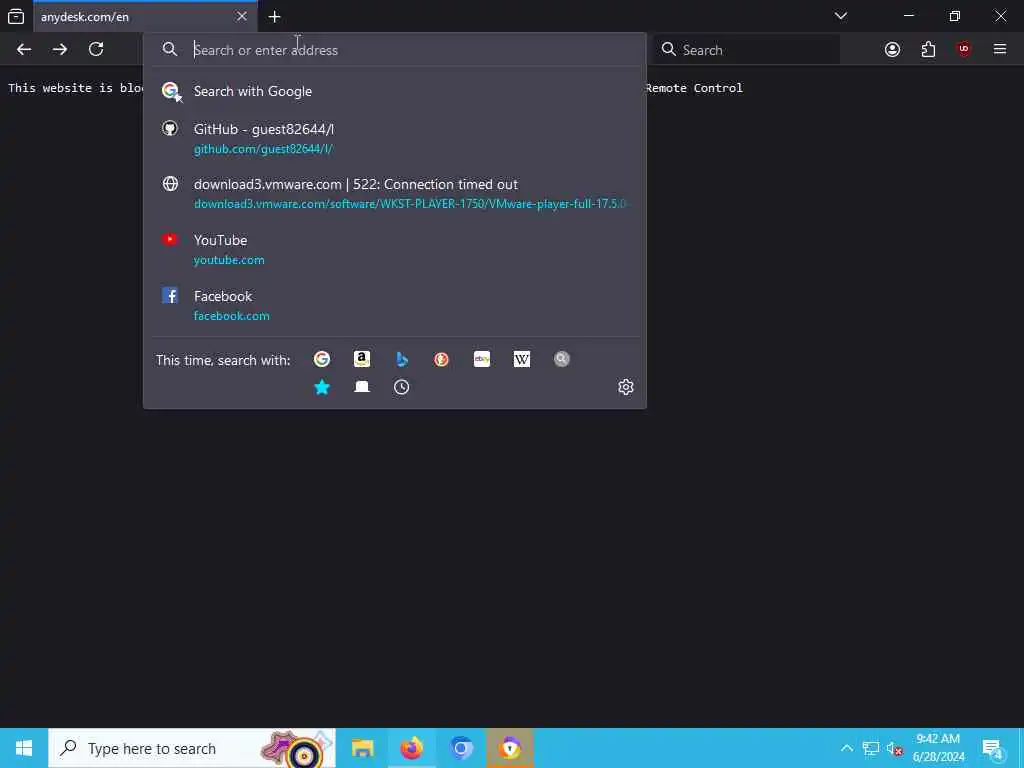Open the download3.vmware.com suggestion
Image resolution: width=1024 pixels, height=768 pixels.
pyautogui.click(x=394, y=194)
